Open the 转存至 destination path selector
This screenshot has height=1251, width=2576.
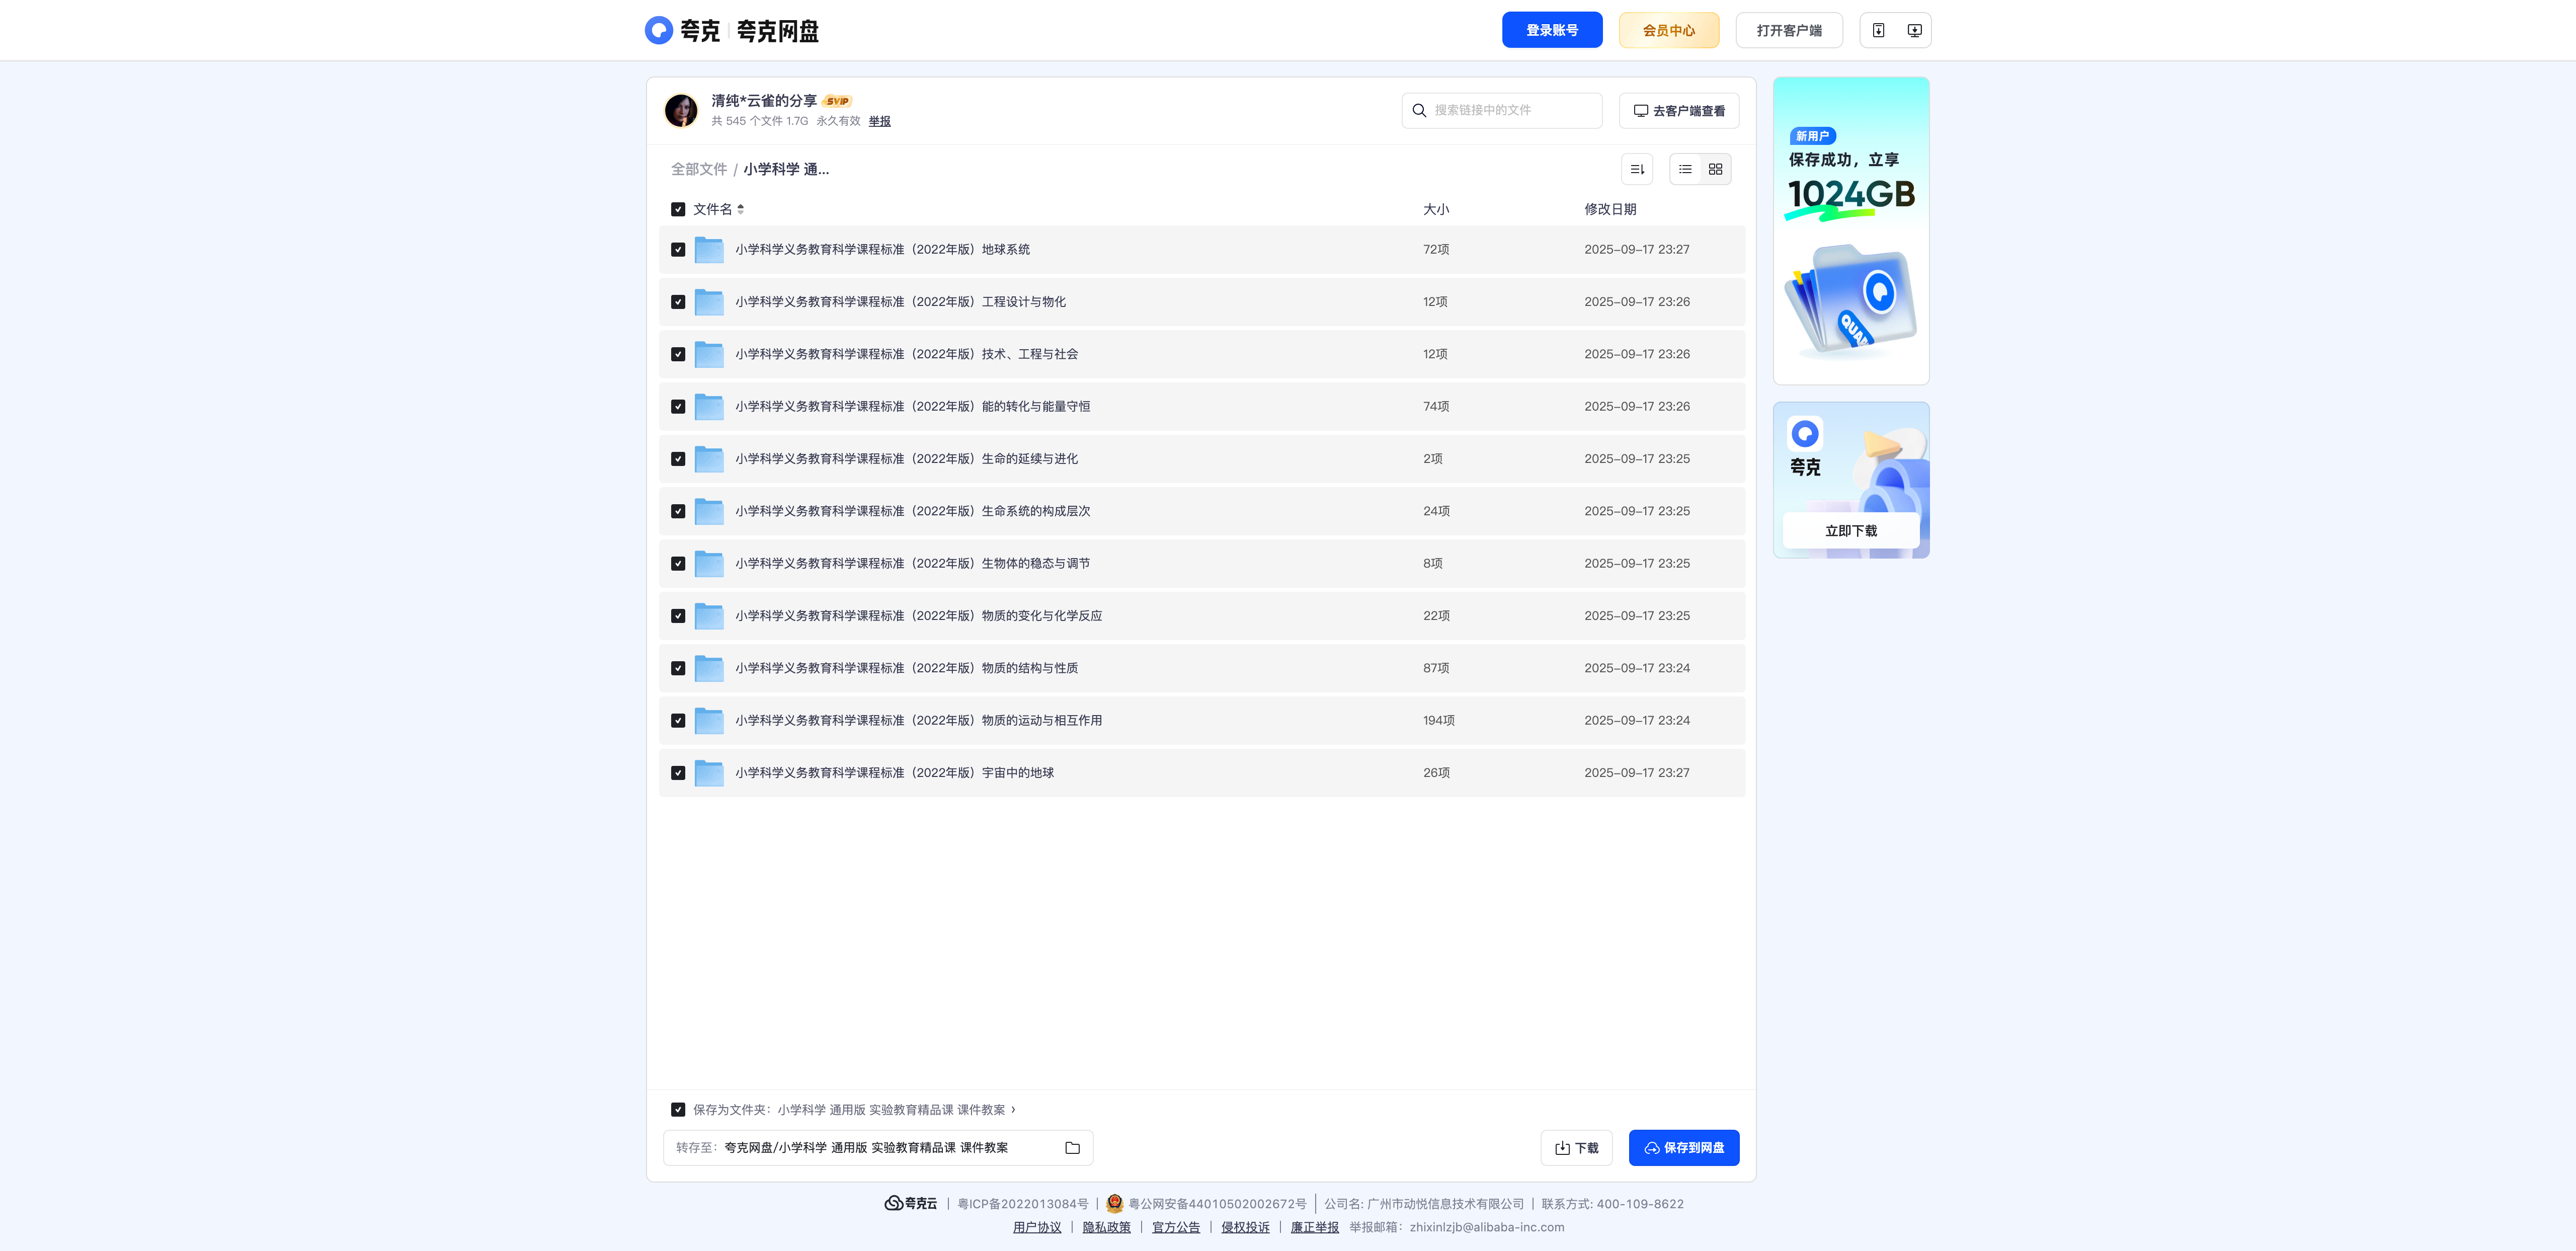(x=877, y=1148)
